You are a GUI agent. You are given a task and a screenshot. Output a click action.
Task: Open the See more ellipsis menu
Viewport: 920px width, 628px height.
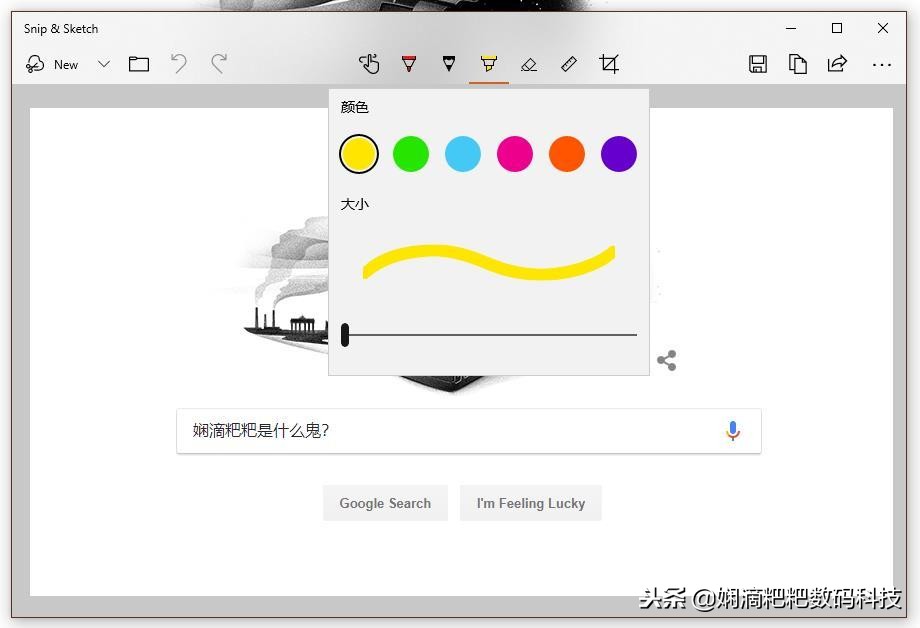pyautogui.click(x=881, y=65)
